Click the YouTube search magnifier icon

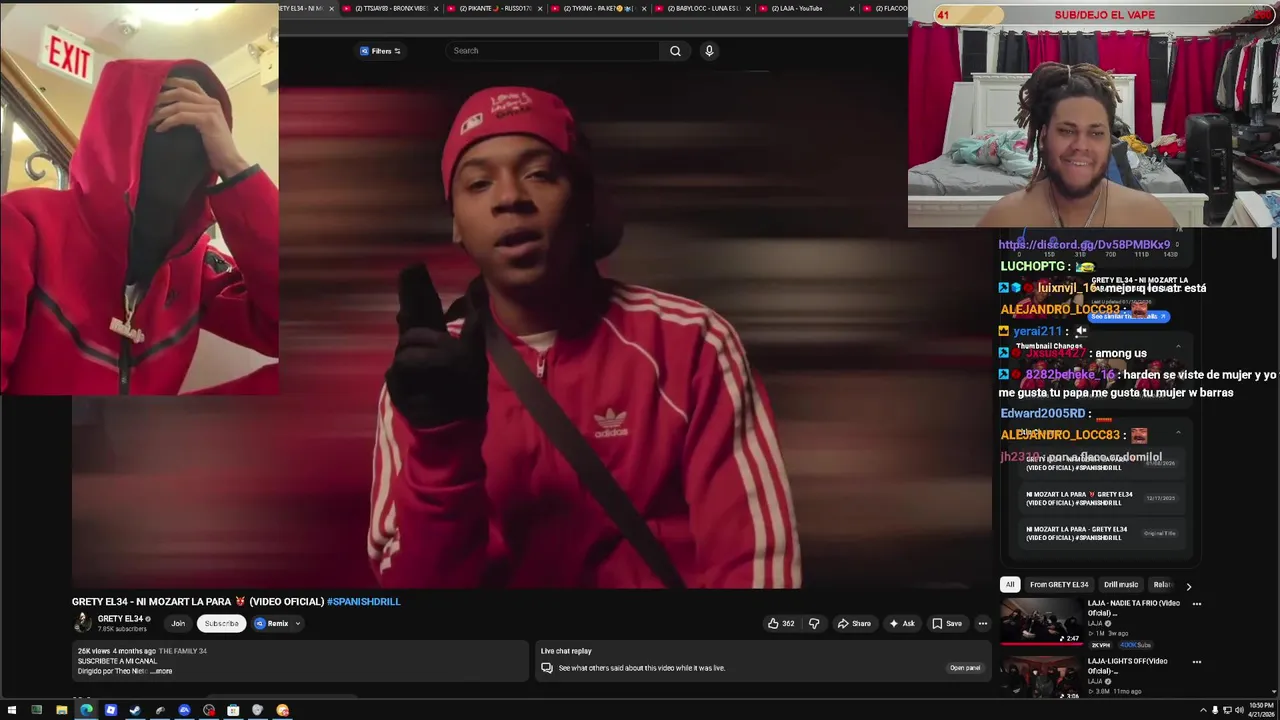point(675,51)
